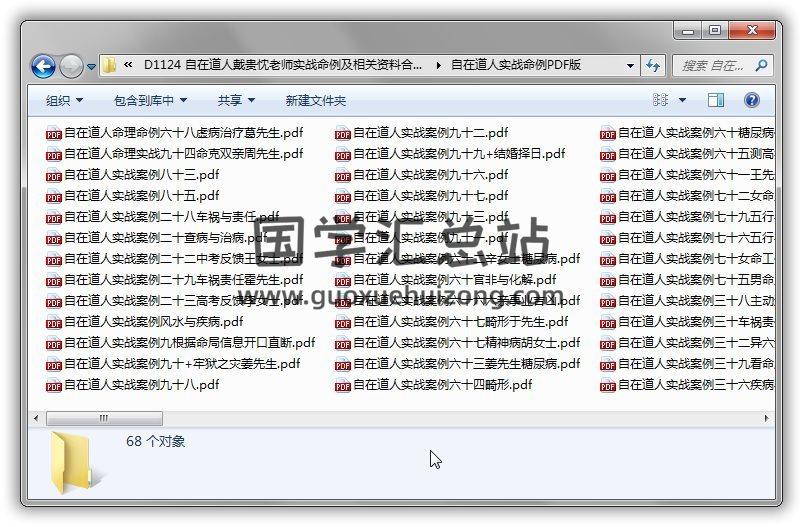The height and width of the screenshot is (527, 803).
Task: Select 自在道人实战案例六十七精神病胡女士.pdf
Action: click(458, 343)
